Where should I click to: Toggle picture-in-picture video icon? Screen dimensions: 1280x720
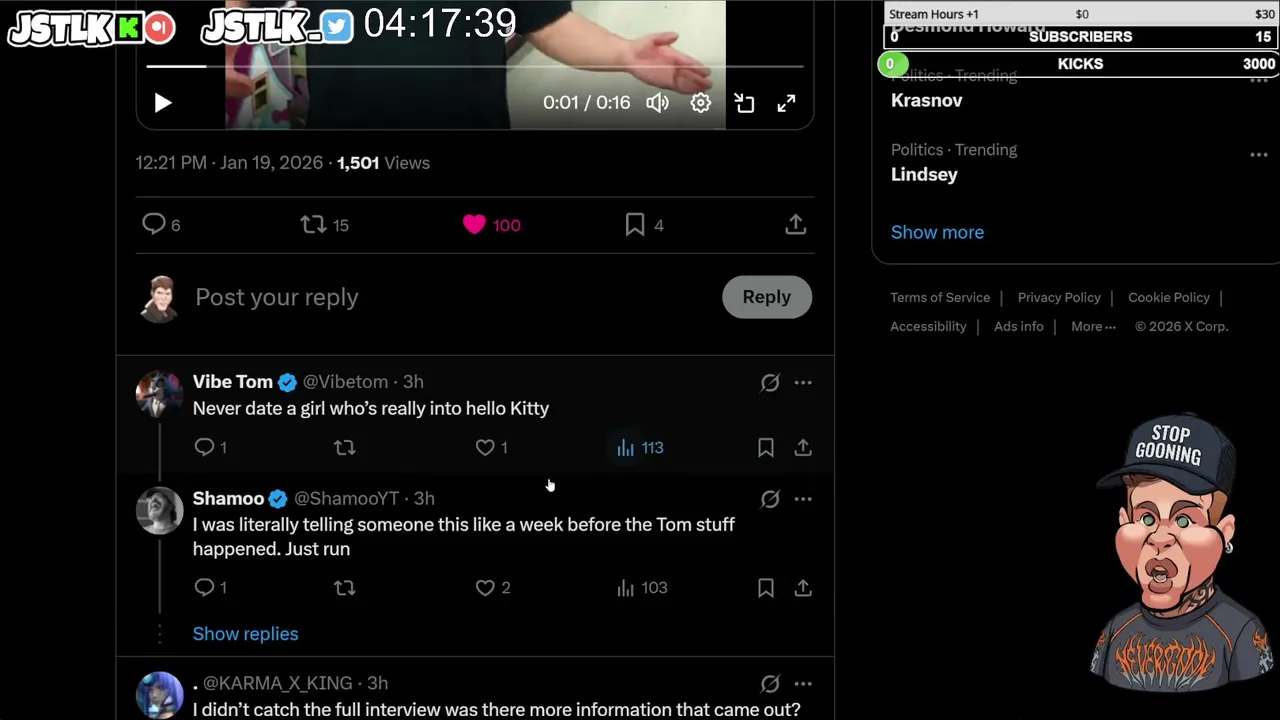click(744, 103)
